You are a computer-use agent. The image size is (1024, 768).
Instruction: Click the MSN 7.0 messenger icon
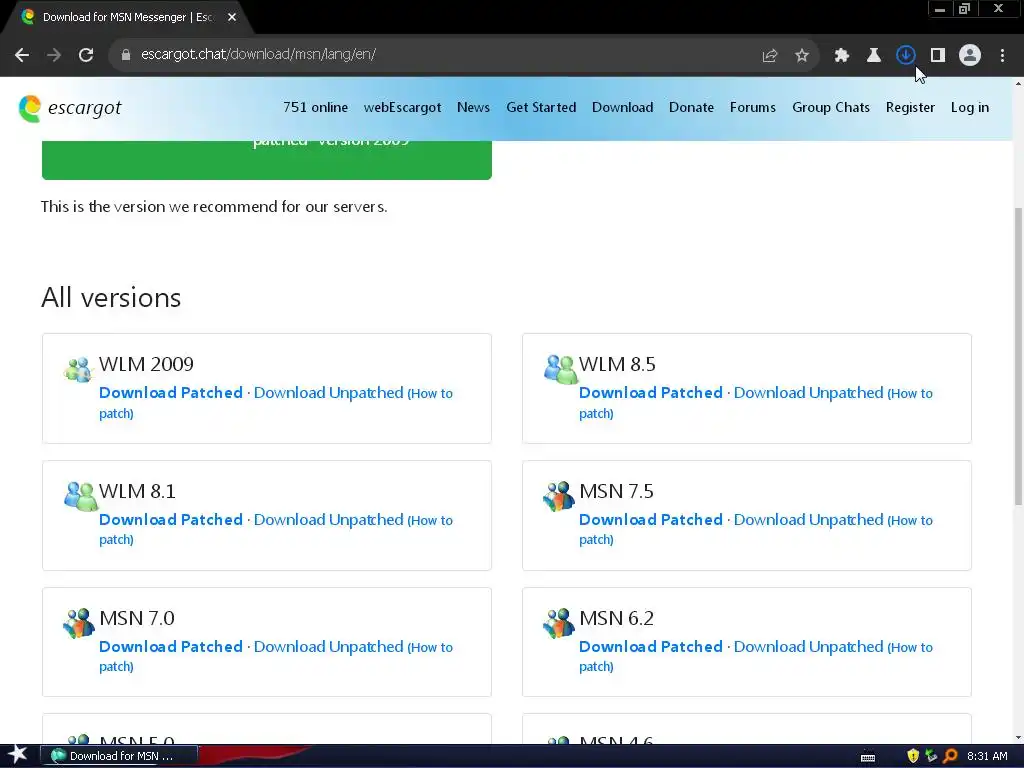click(79, 623)
